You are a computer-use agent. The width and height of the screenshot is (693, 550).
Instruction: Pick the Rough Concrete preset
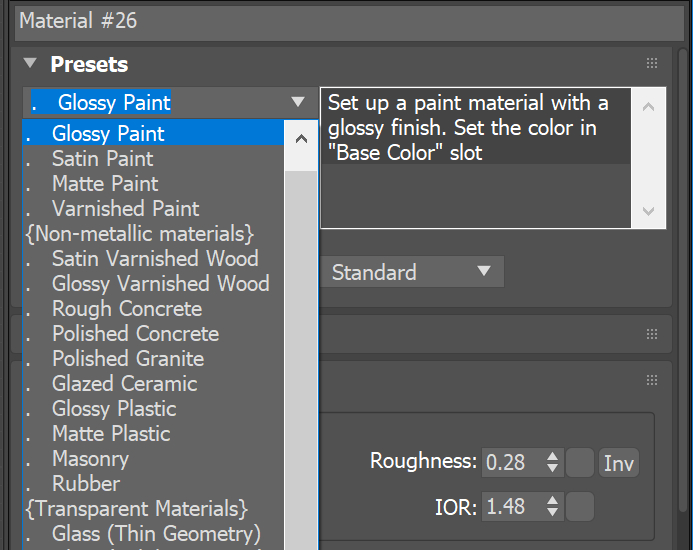[153, 308]
